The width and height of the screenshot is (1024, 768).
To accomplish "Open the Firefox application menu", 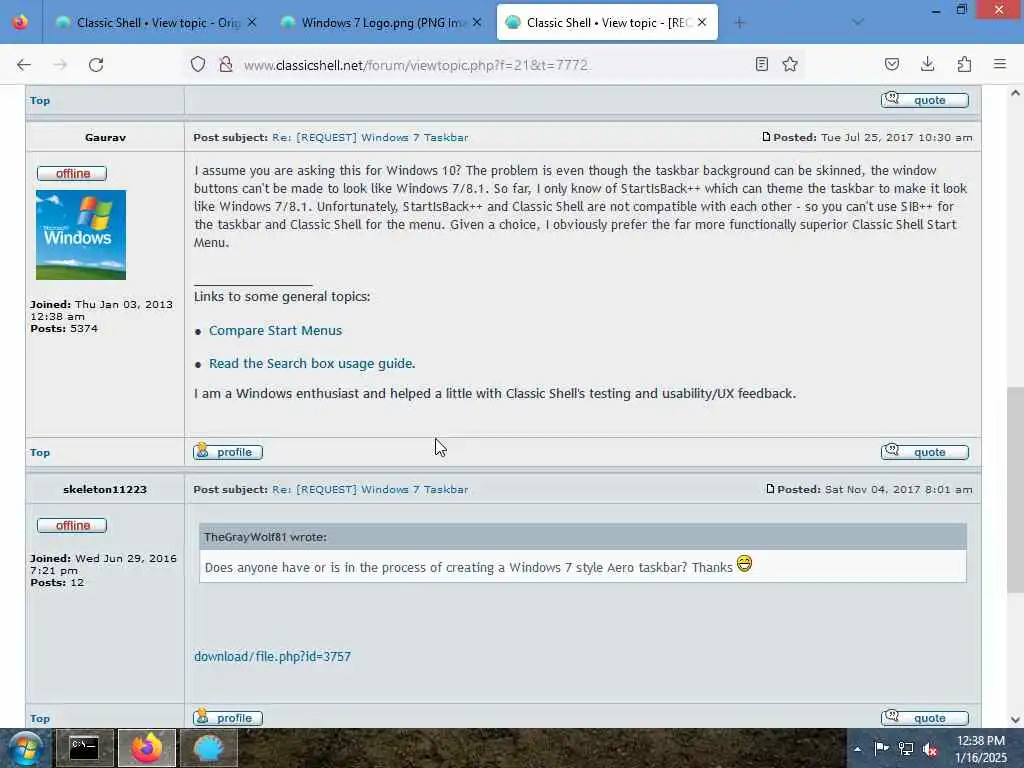I will click(1000, 64).
